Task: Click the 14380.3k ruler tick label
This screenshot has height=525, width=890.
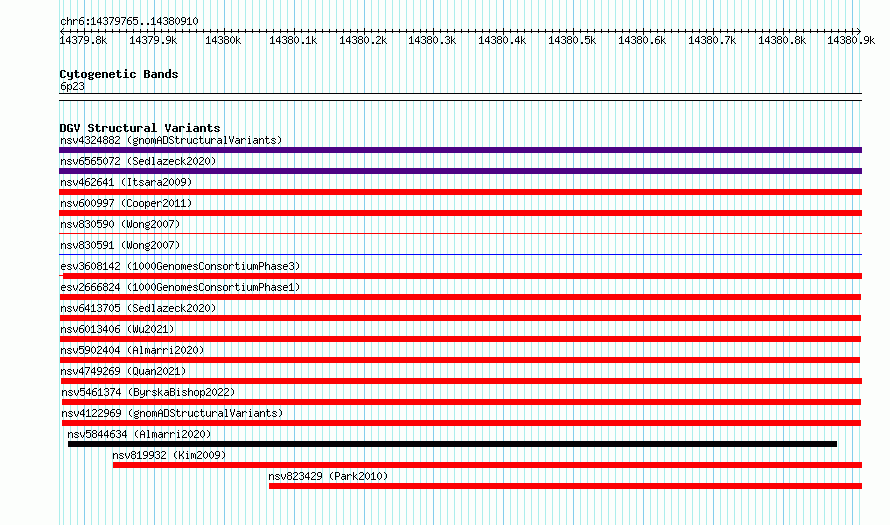Action: click(433, 40)
